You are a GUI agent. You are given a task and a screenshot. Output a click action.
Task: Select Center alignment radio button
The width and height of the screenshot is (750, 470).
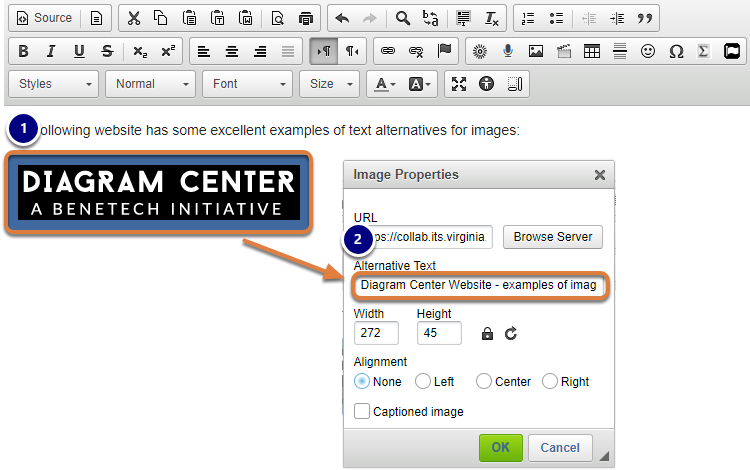[484, 382]
